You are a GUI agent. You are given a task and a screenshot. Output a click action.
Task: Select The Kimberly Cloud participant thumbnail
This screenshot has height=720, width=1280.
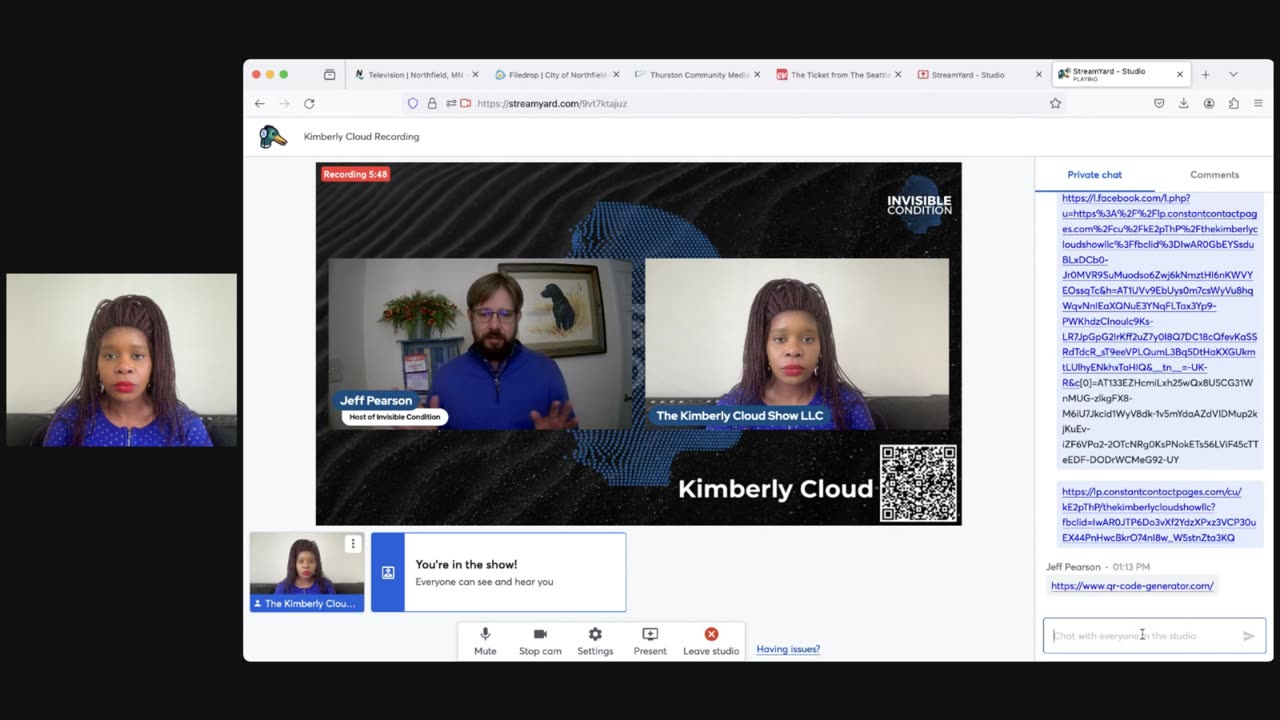[x=307, y=571]
